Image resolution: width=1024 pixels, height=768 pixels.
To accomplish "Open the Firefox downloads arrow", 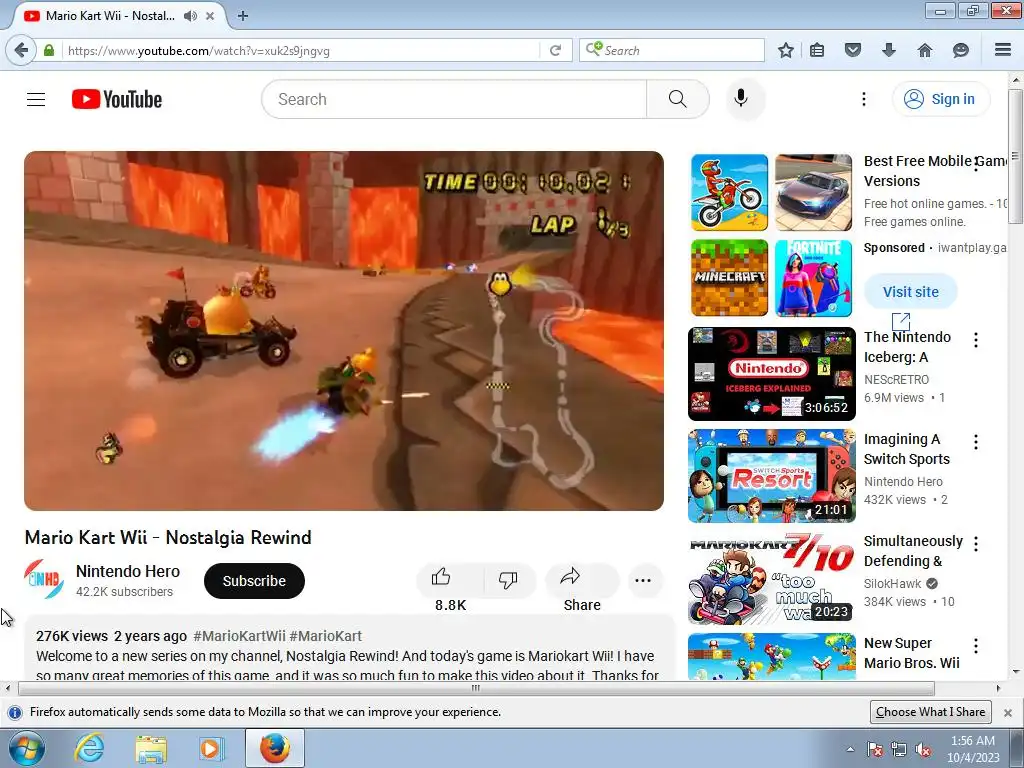I will click(x=888, y=50).
